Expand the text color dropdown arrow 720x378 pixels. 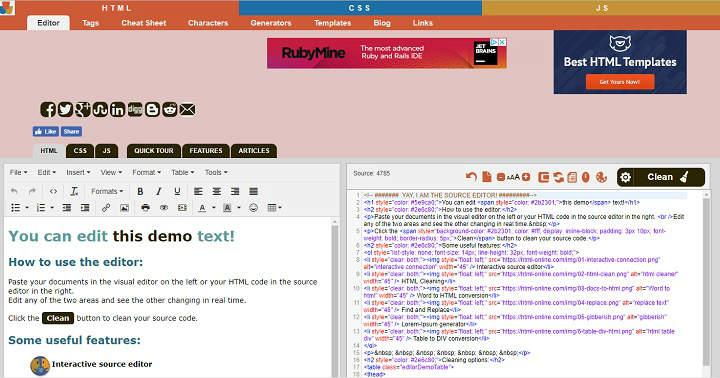pyautogui.click(x=214, y=208)
